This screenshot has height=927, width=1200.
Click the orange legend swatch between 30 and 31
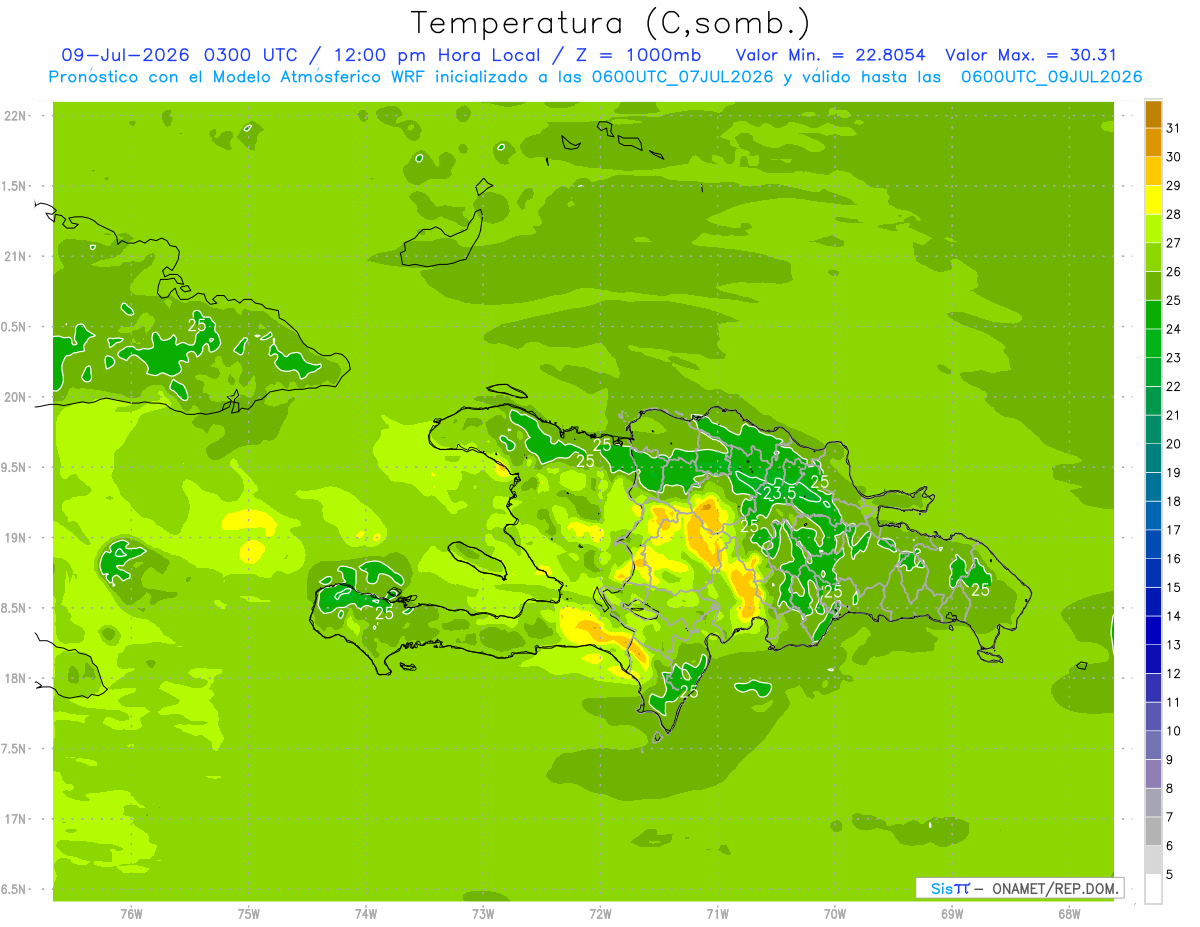click(1153, 143)
